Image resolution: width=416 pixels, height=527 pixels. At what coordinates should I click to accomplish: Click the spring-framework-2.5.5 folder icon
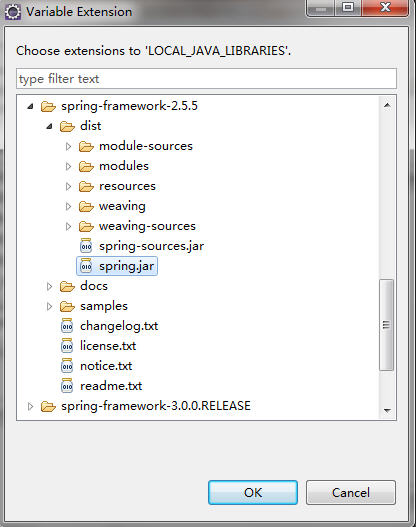coord(48,107)
